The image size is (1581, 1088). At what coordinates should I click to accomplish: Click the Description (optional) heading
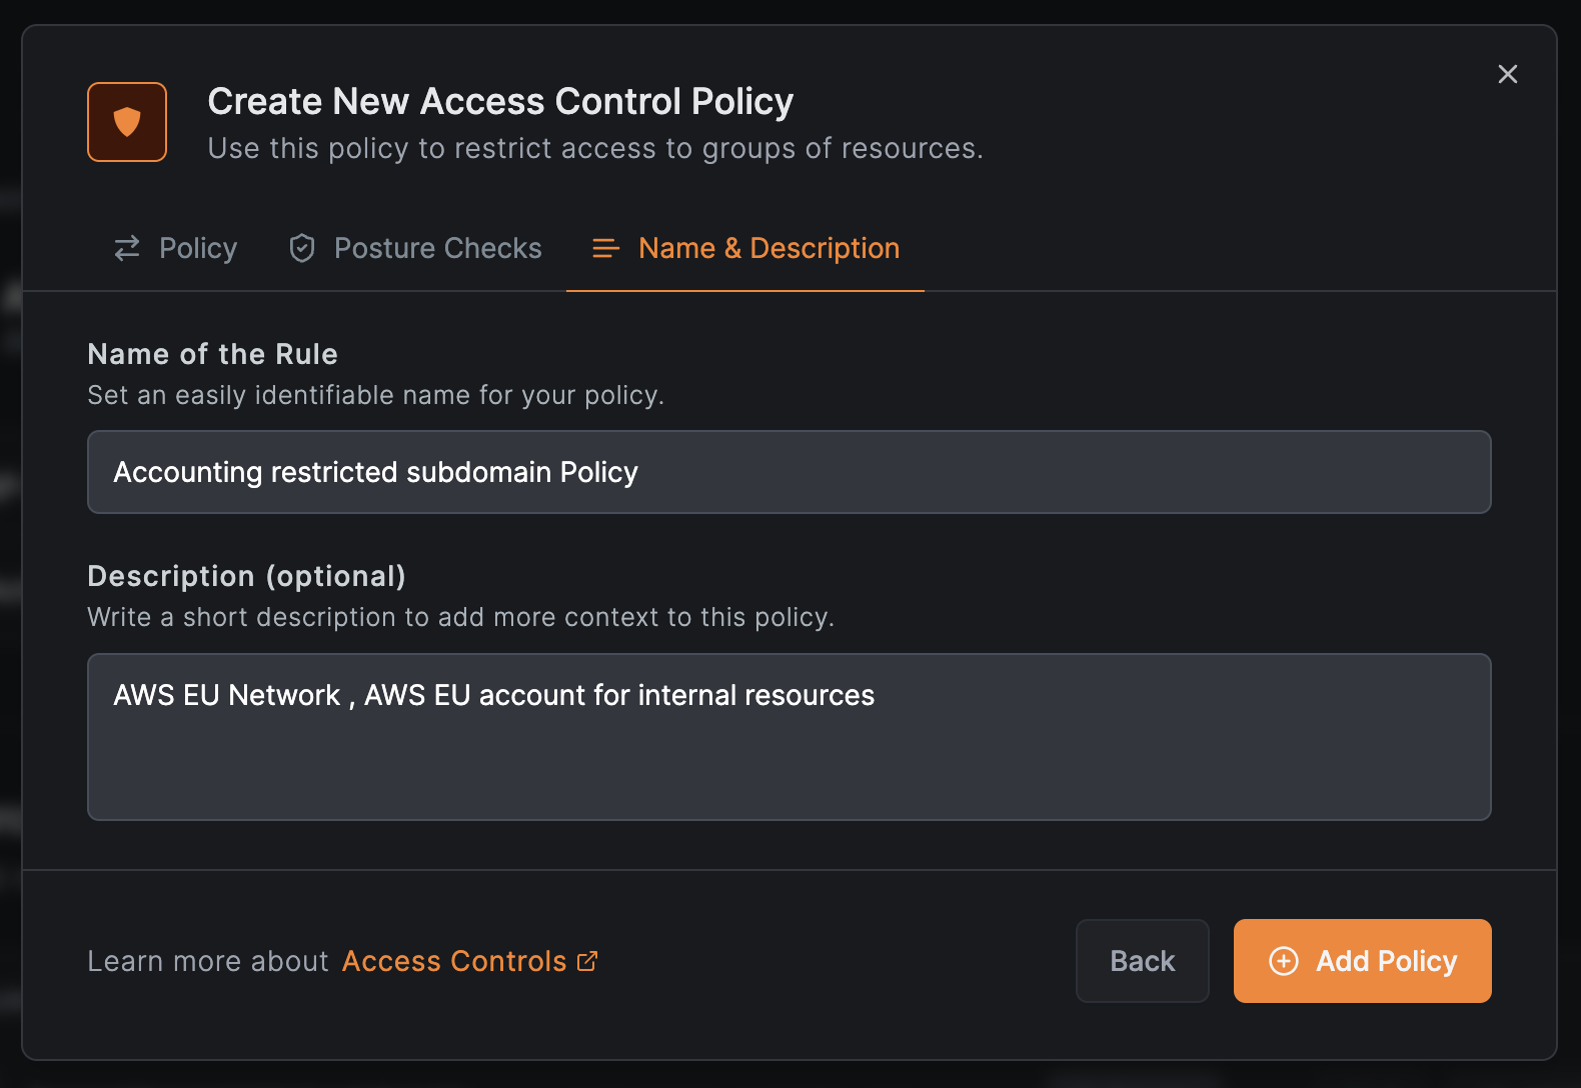246,576
